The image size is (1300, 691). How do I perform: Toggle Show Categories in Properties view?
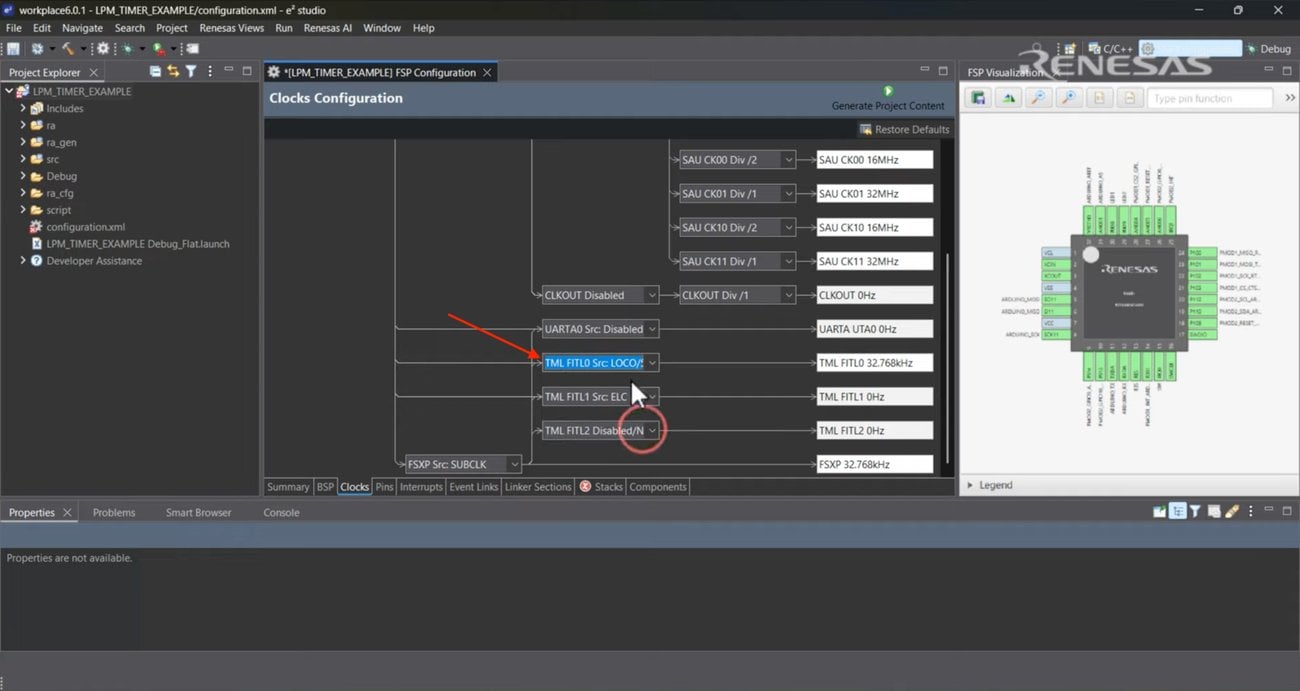pyautogui.click(x=1178, y=511)
